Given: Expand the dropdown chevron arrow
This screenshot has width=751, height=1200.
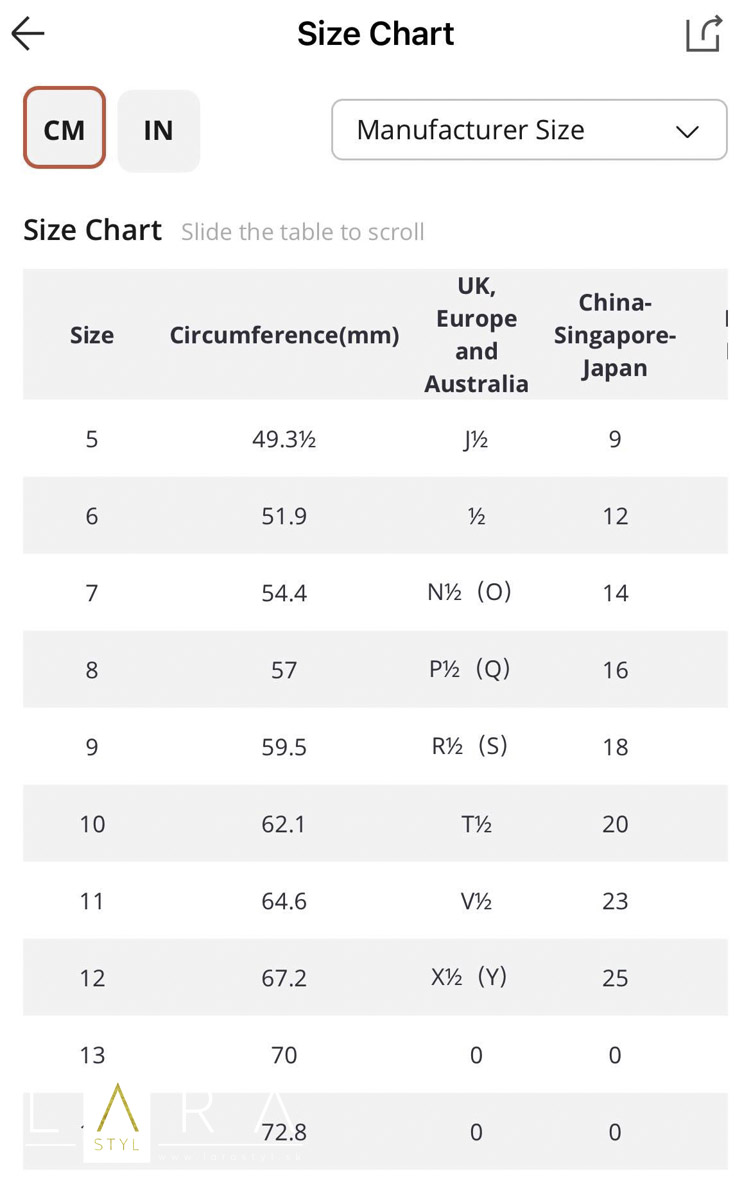Looking at the screenshot, I should (x=687, y=131).
